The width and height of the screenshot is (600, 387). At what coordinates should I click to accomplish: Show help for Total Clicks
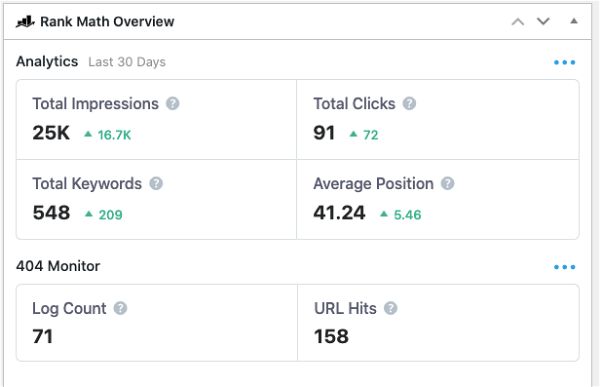[x=409, y=103]
